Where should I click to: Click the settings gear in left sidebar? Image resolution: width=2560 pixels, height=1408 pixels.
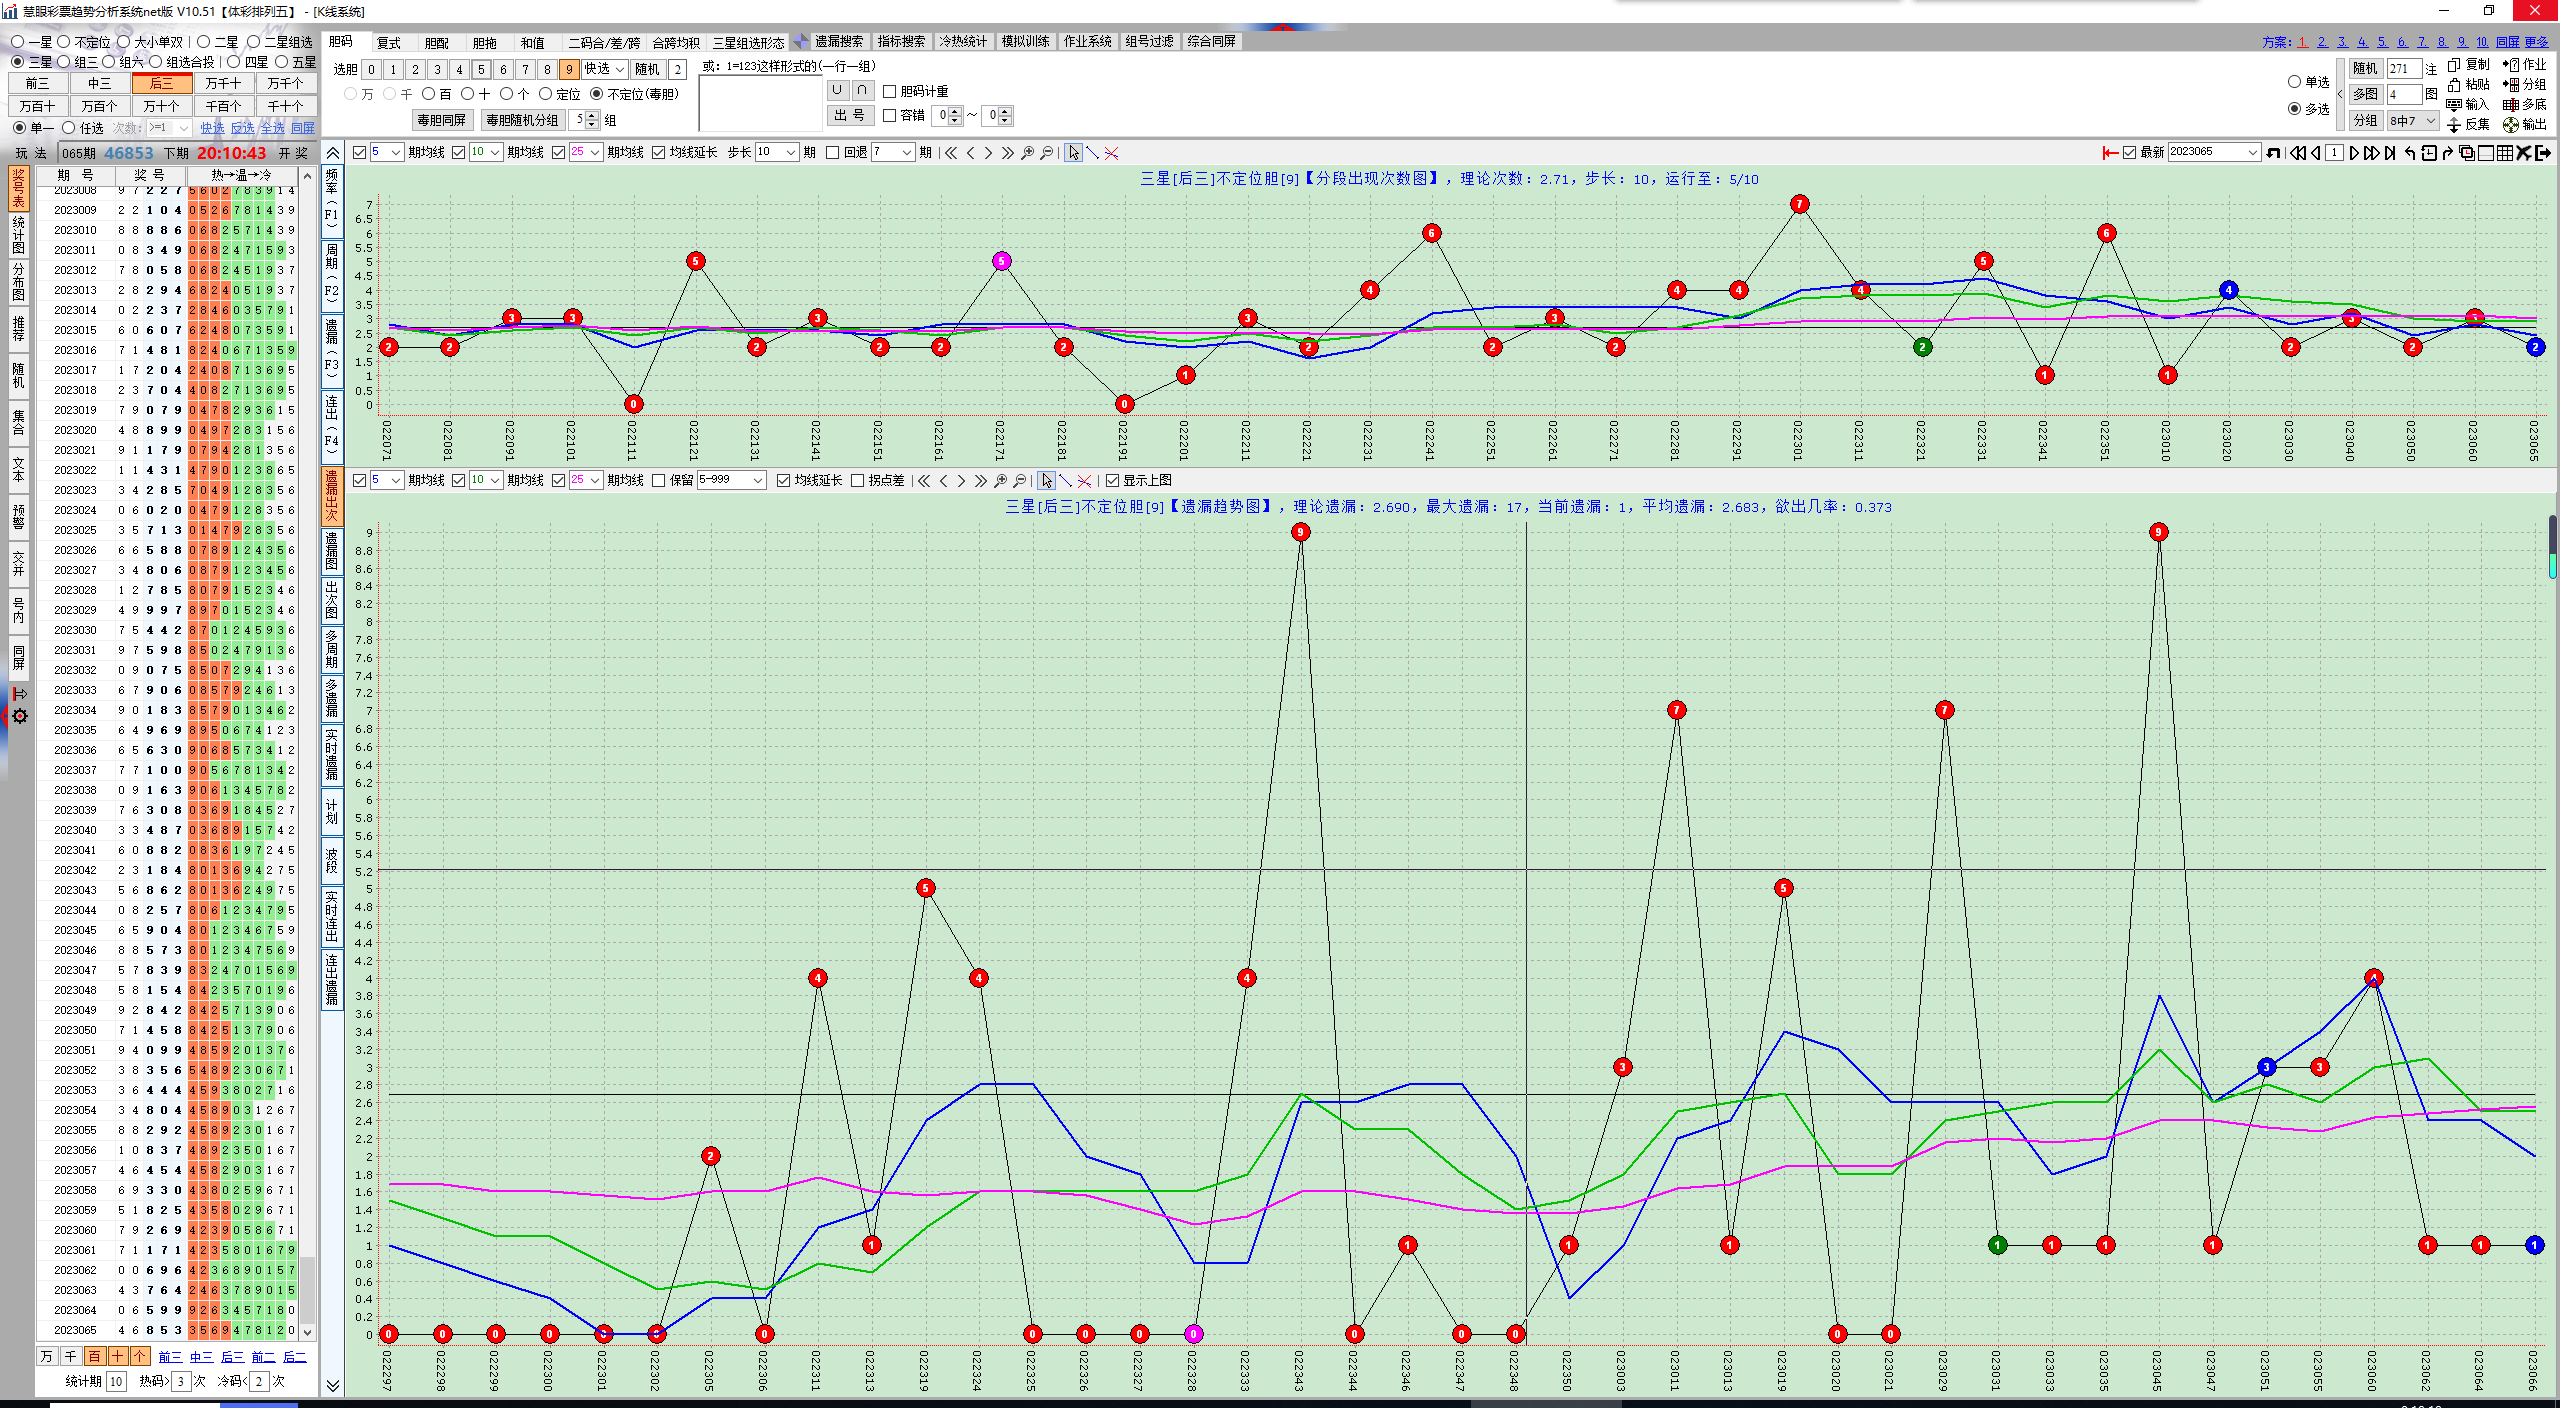pyautogui.click(x=19, y=716)
